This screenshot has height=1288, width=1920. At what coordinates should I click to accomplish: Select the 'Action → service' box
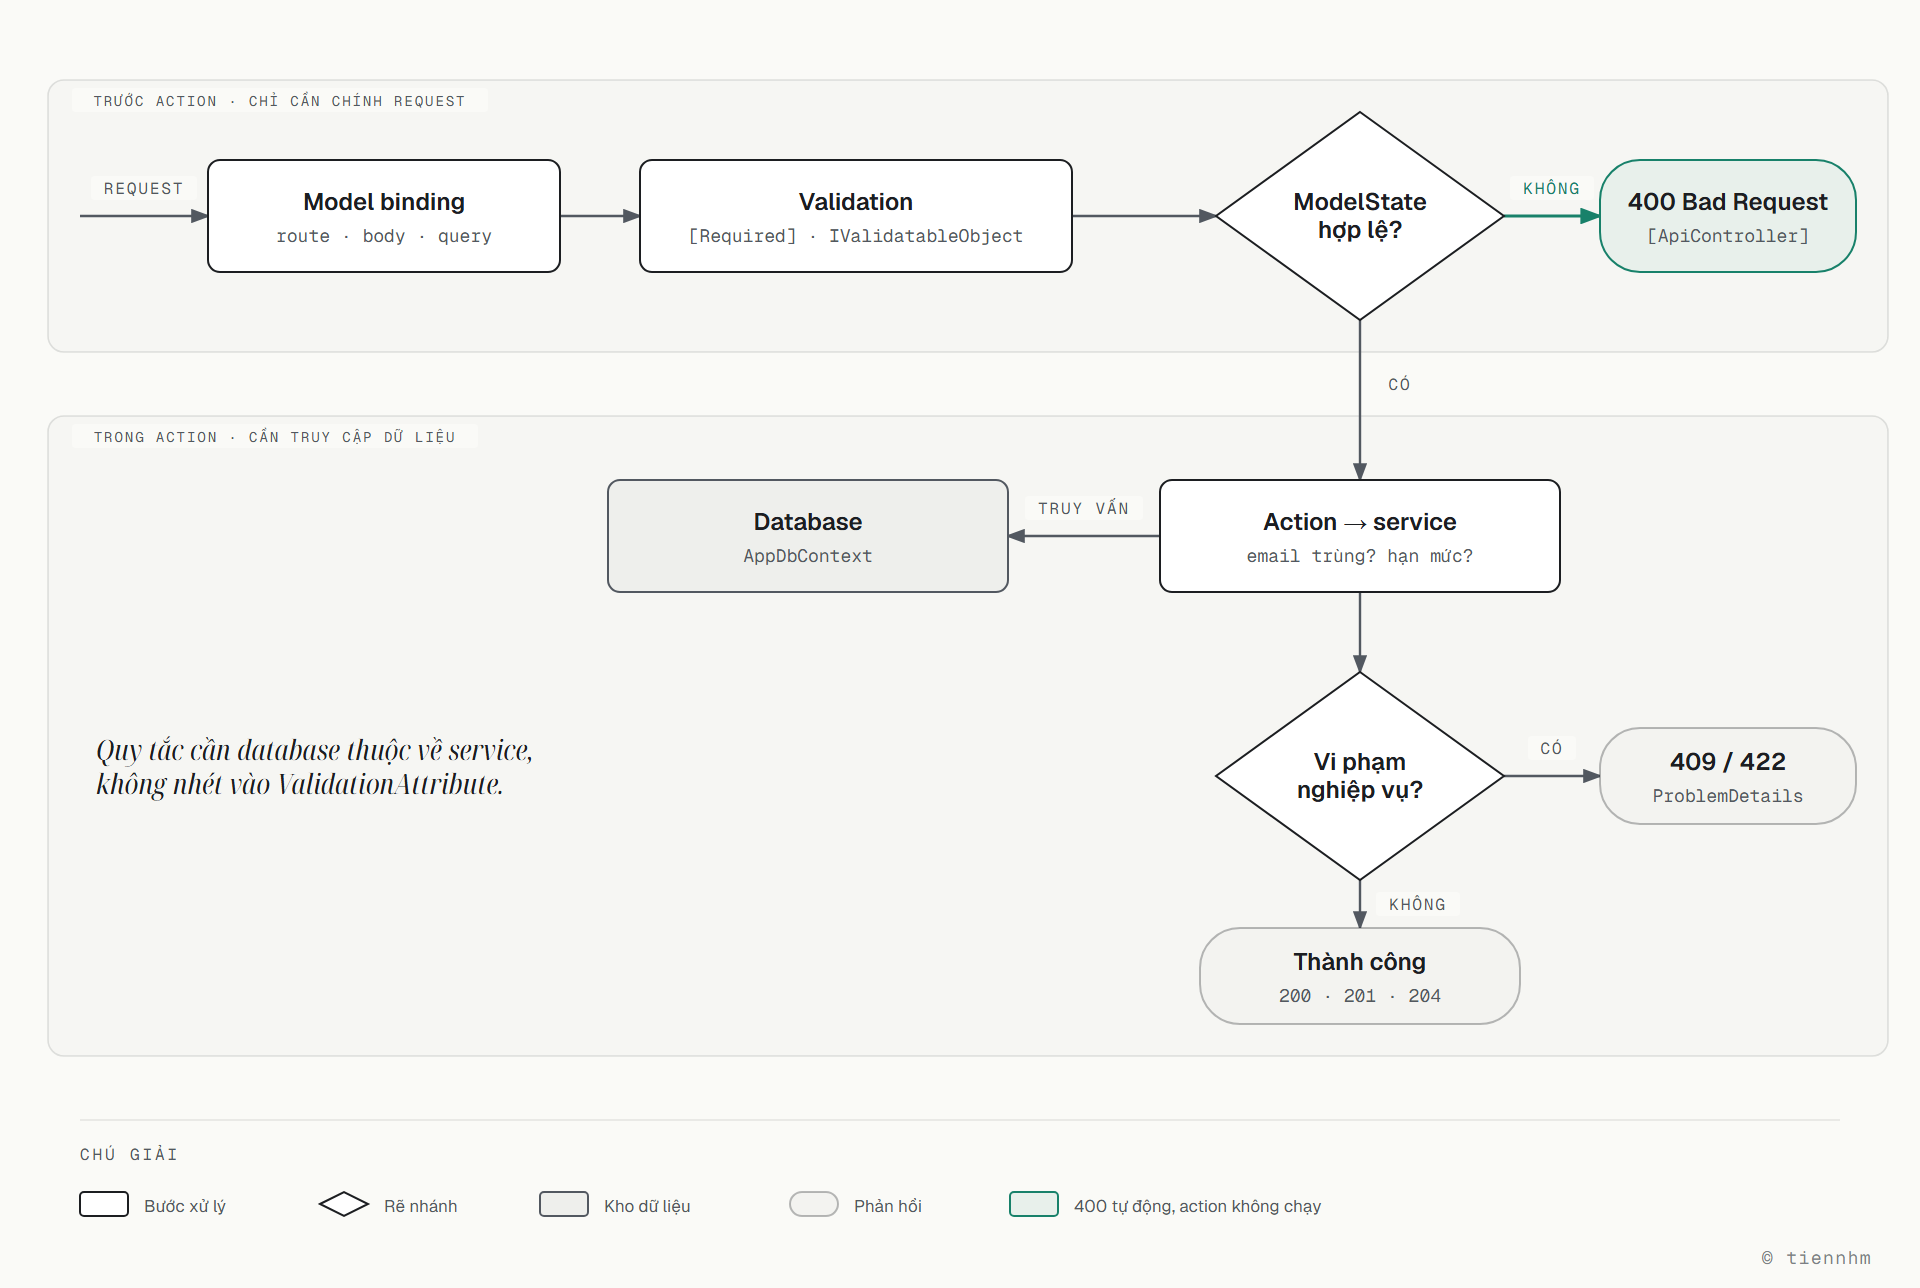[x=1360, y=536]
